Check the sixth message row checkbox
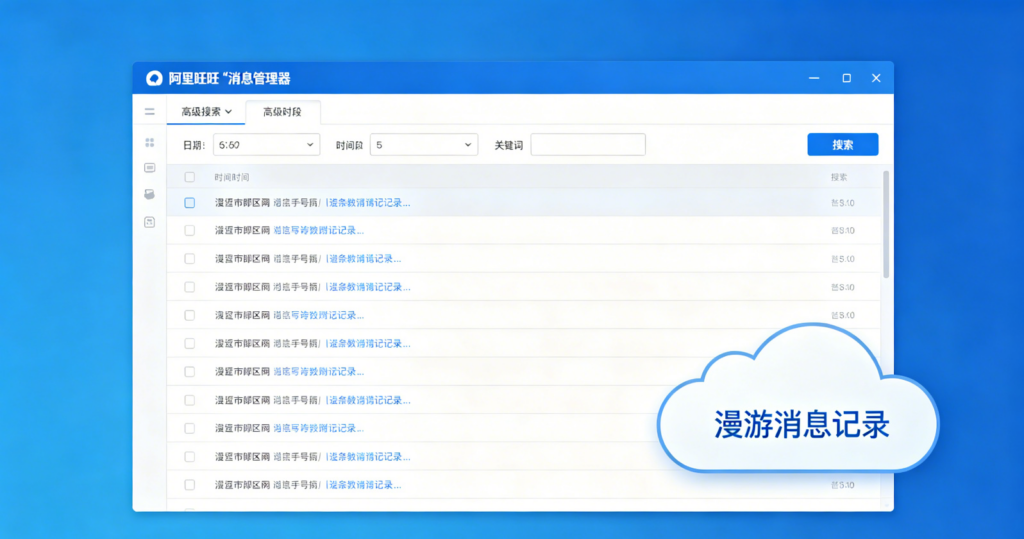 pos(189,343)
